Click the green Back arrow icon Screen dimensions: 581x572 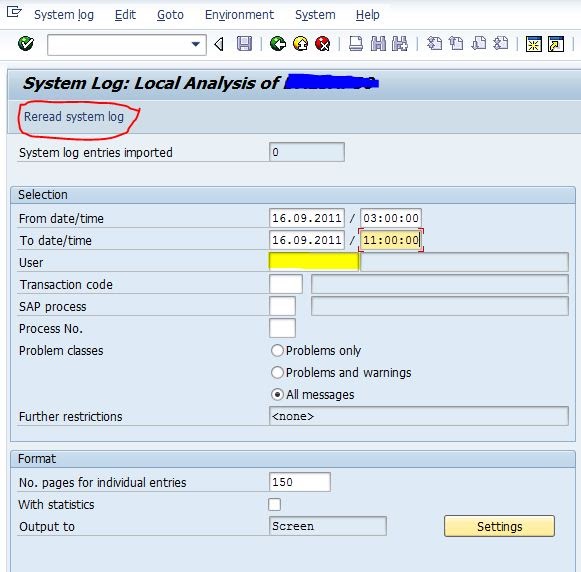[278, 44]
